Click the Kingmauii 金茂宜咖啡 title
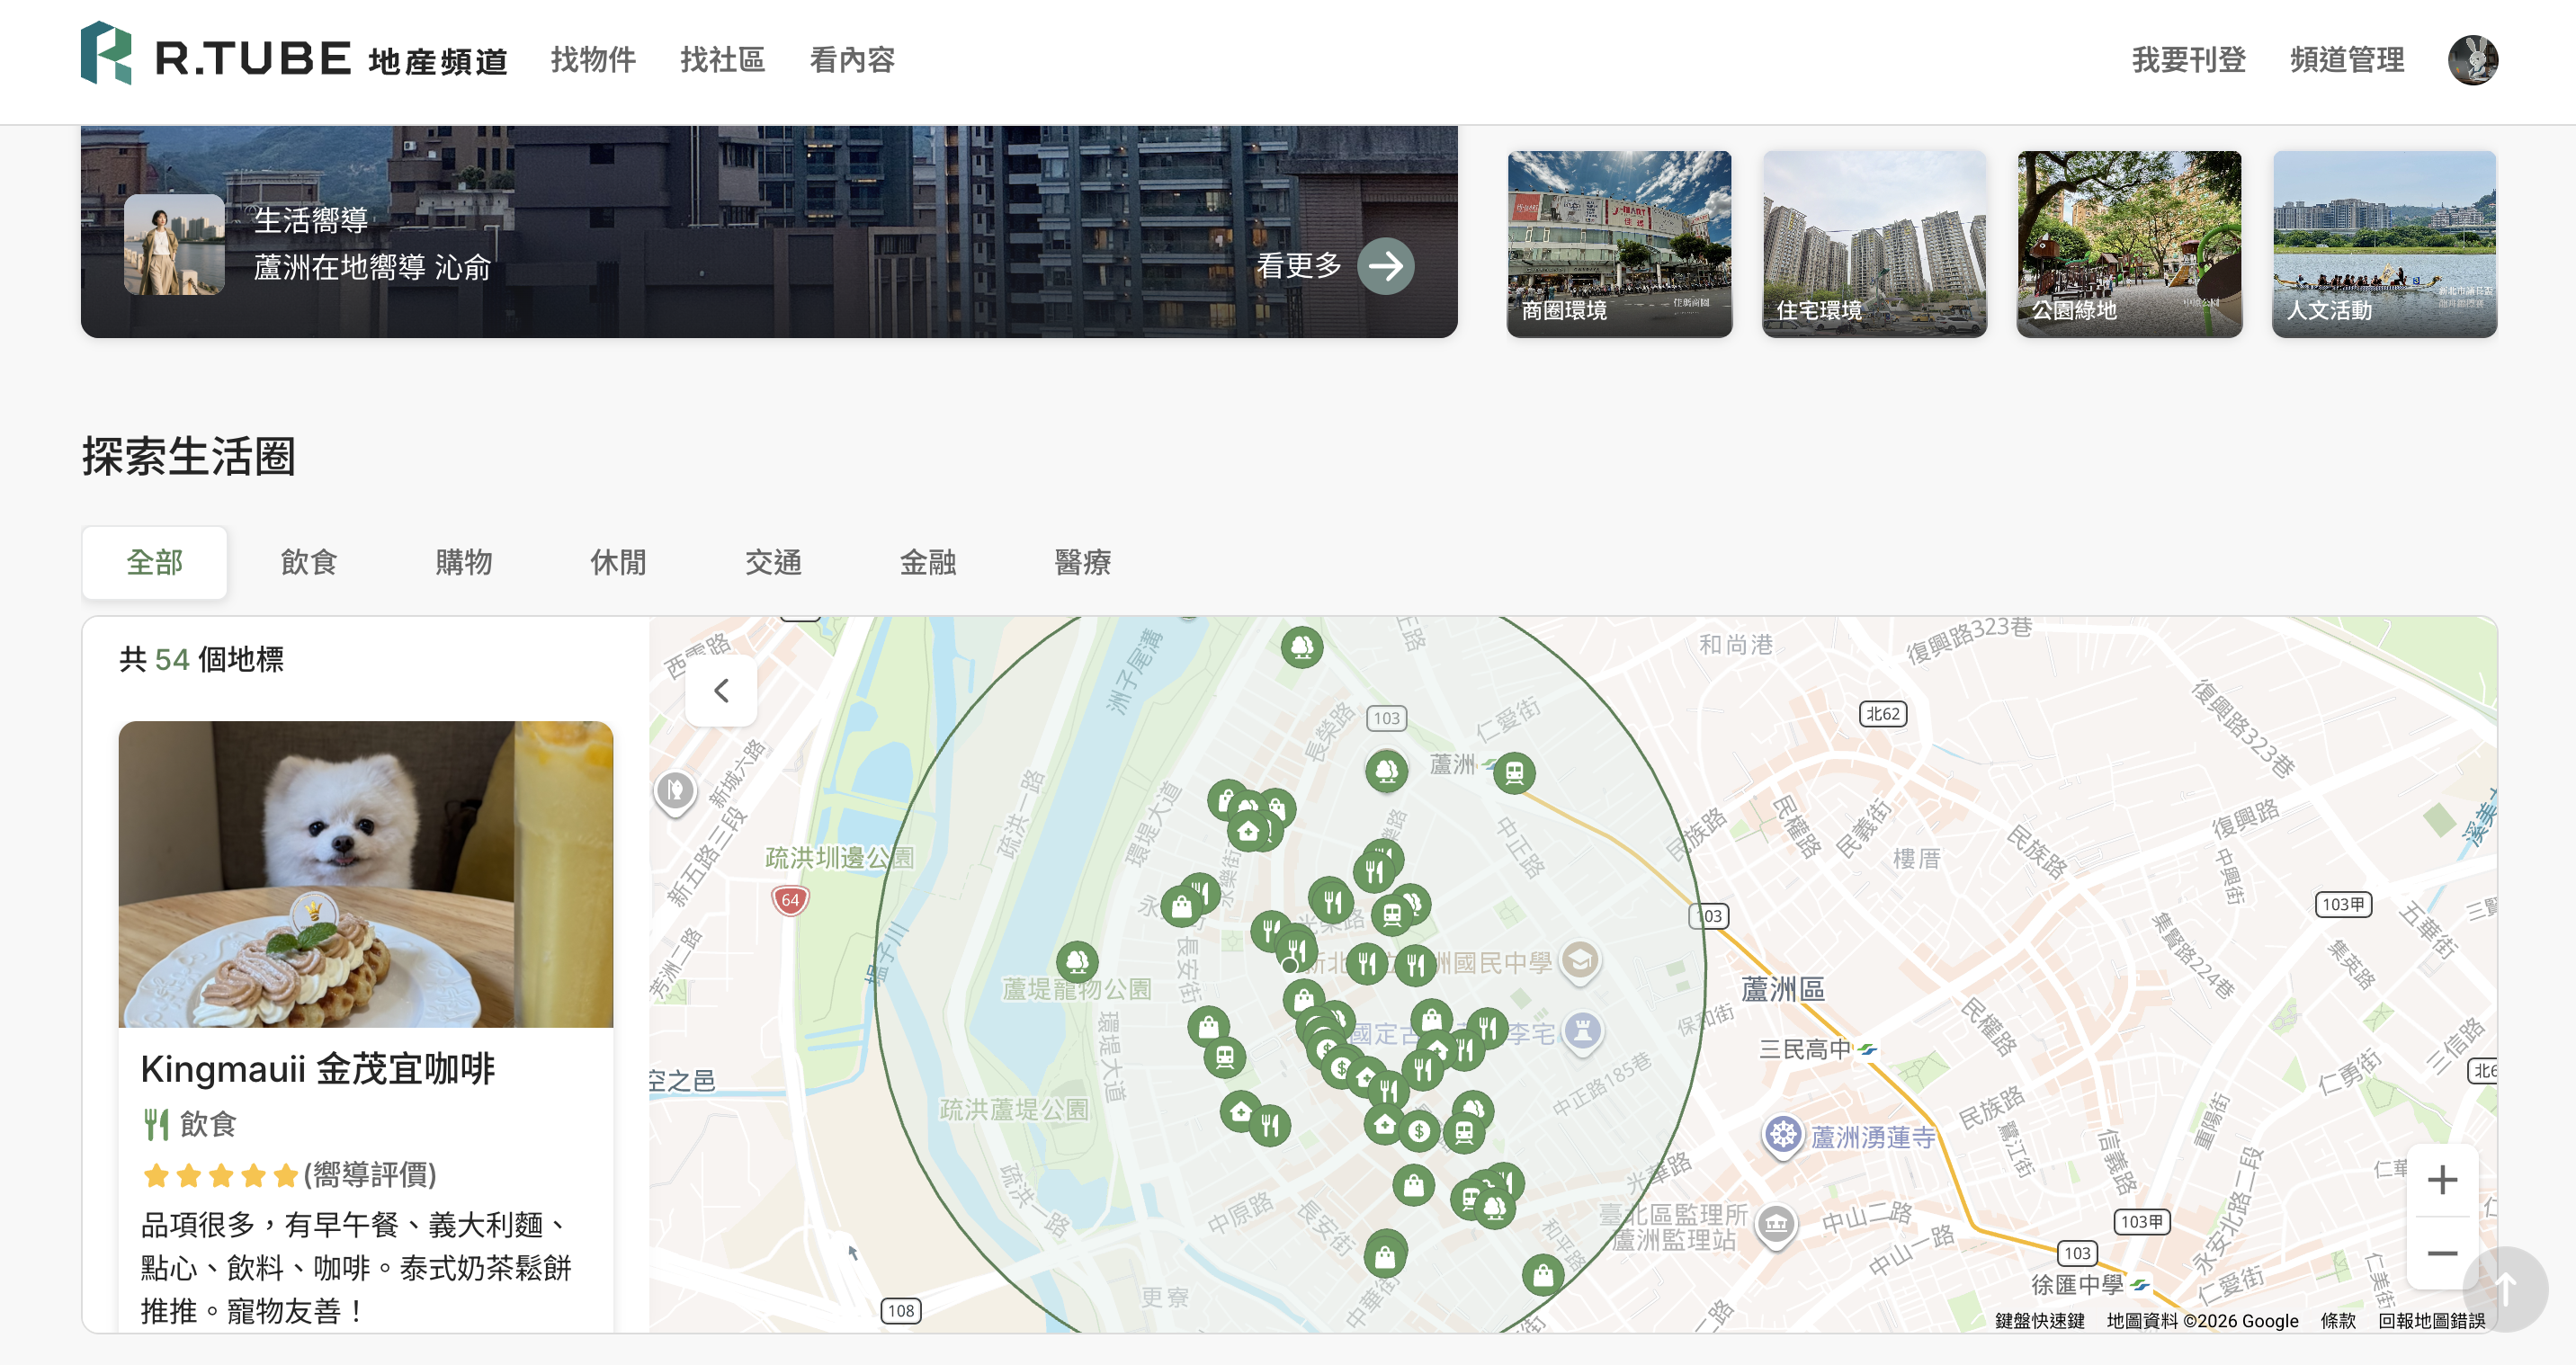This screenshot has width=2576, height=1365. [x=318, y=1069]
